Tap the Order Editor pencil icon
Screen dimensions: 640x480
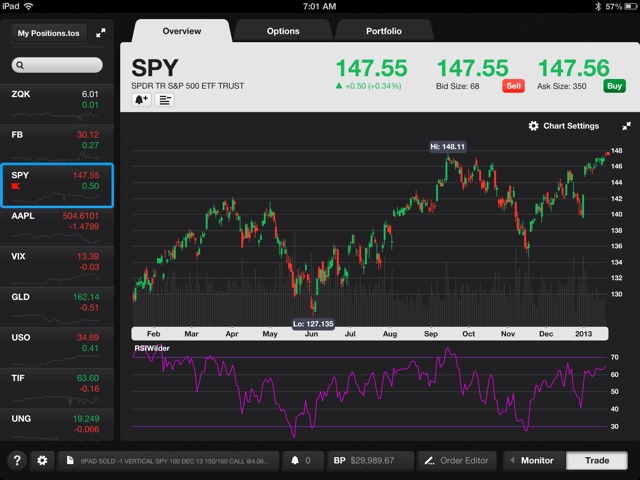click(429, 461)
